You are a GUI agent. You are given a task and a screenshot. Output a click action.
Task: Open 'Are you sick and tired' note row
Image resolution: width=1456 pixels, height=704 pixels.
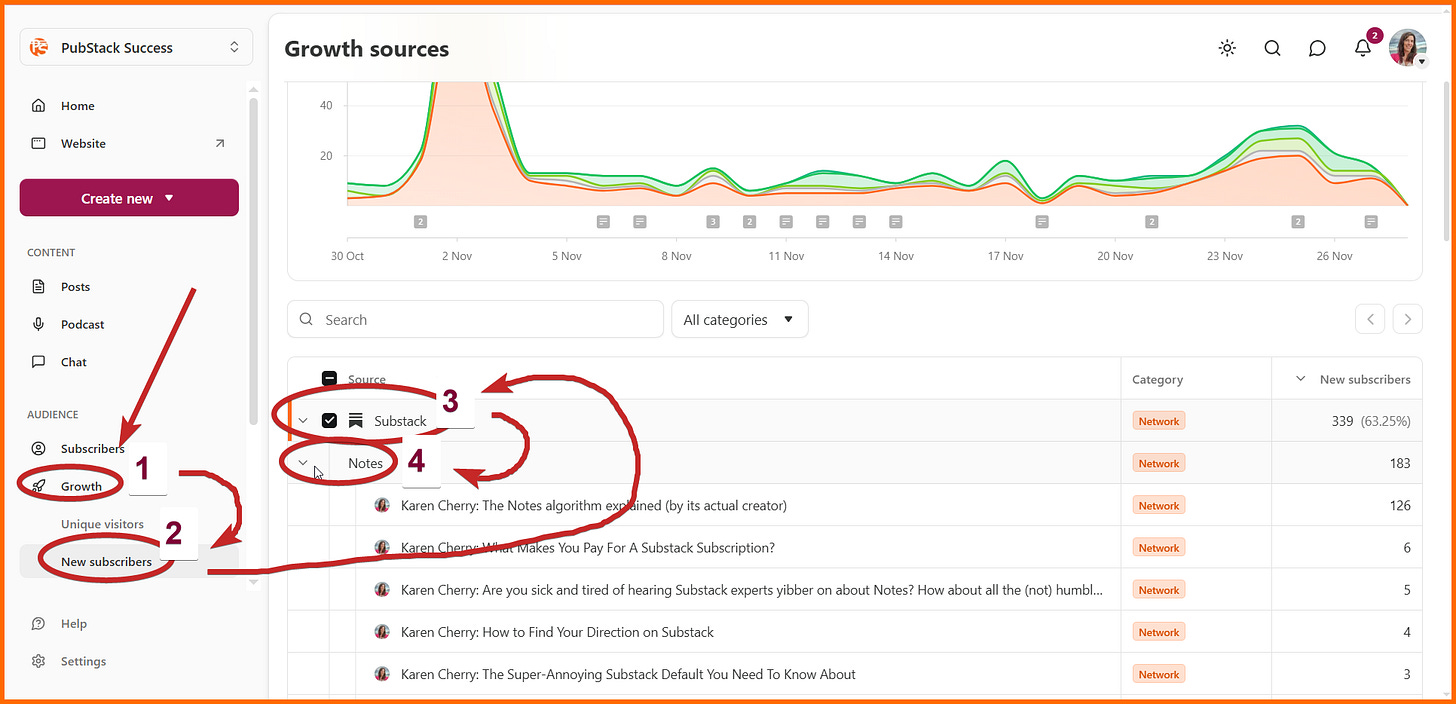pos(752,590)
